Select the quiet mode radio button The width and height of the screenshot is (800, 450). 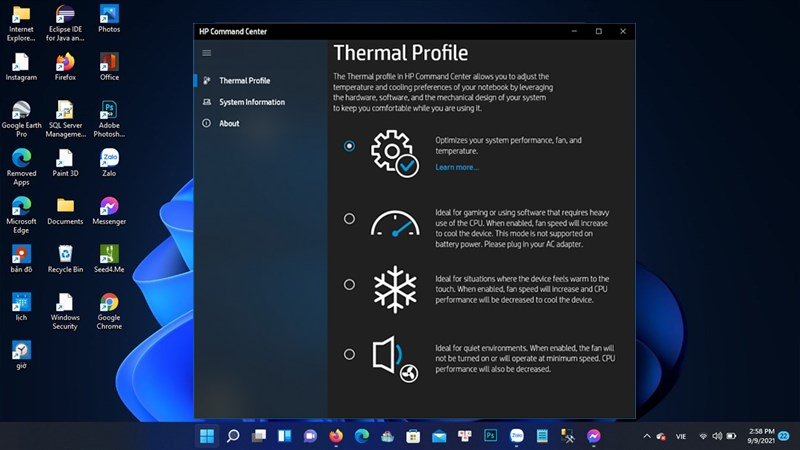[349, 354]
